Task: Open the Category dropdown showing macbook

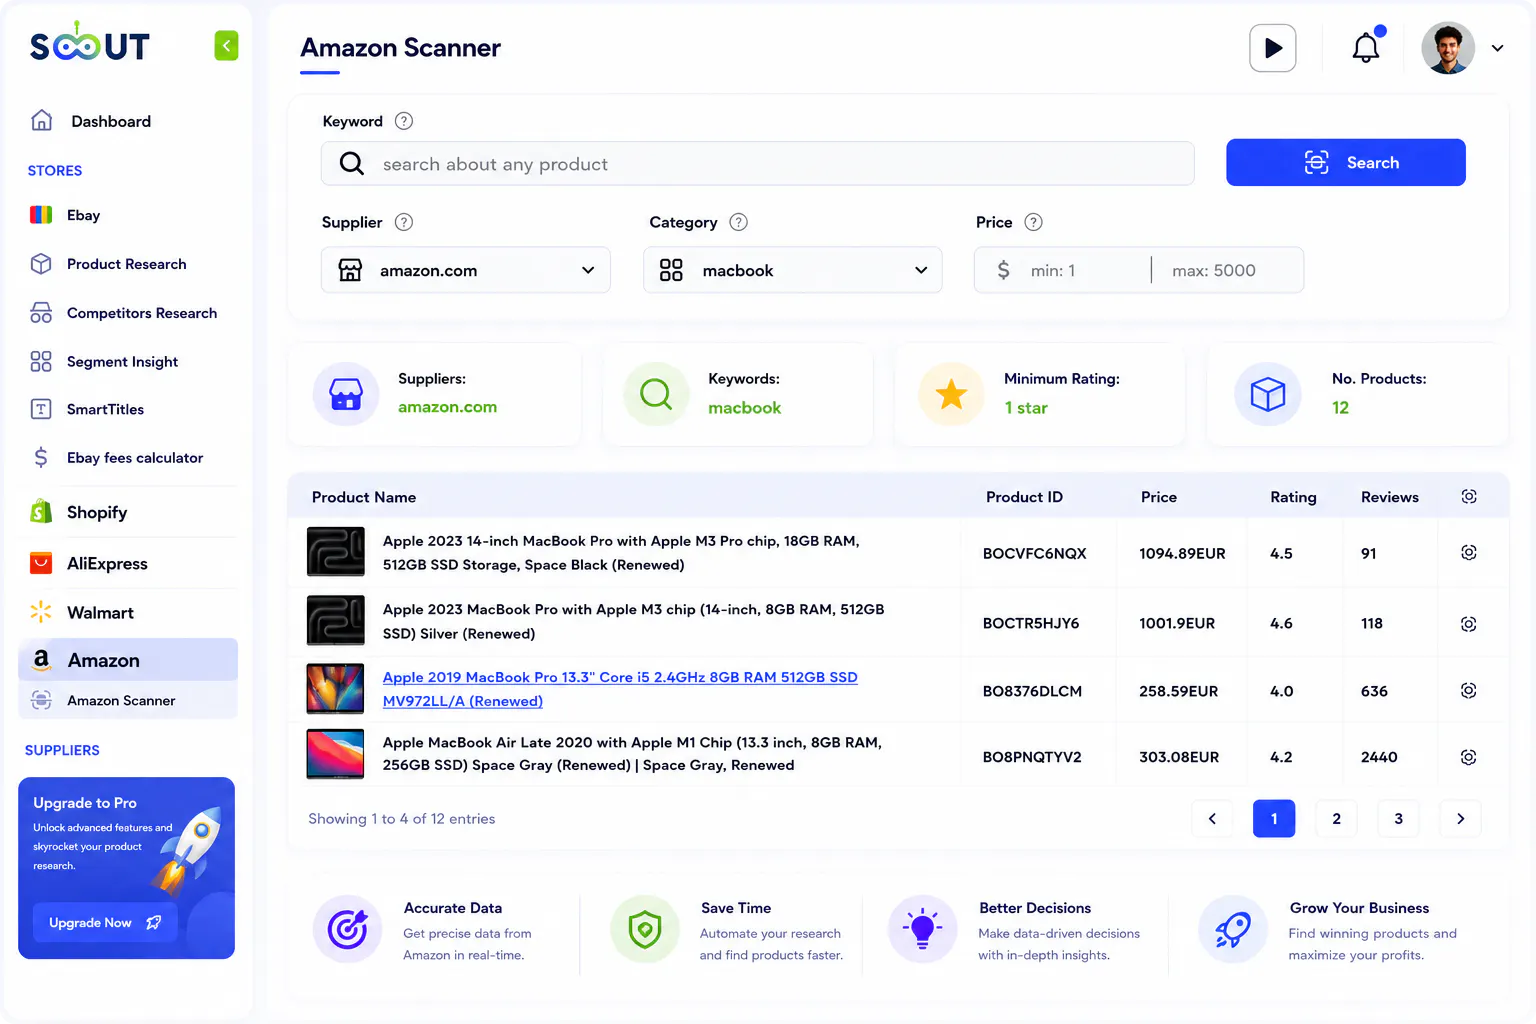Action: (793, 270)
